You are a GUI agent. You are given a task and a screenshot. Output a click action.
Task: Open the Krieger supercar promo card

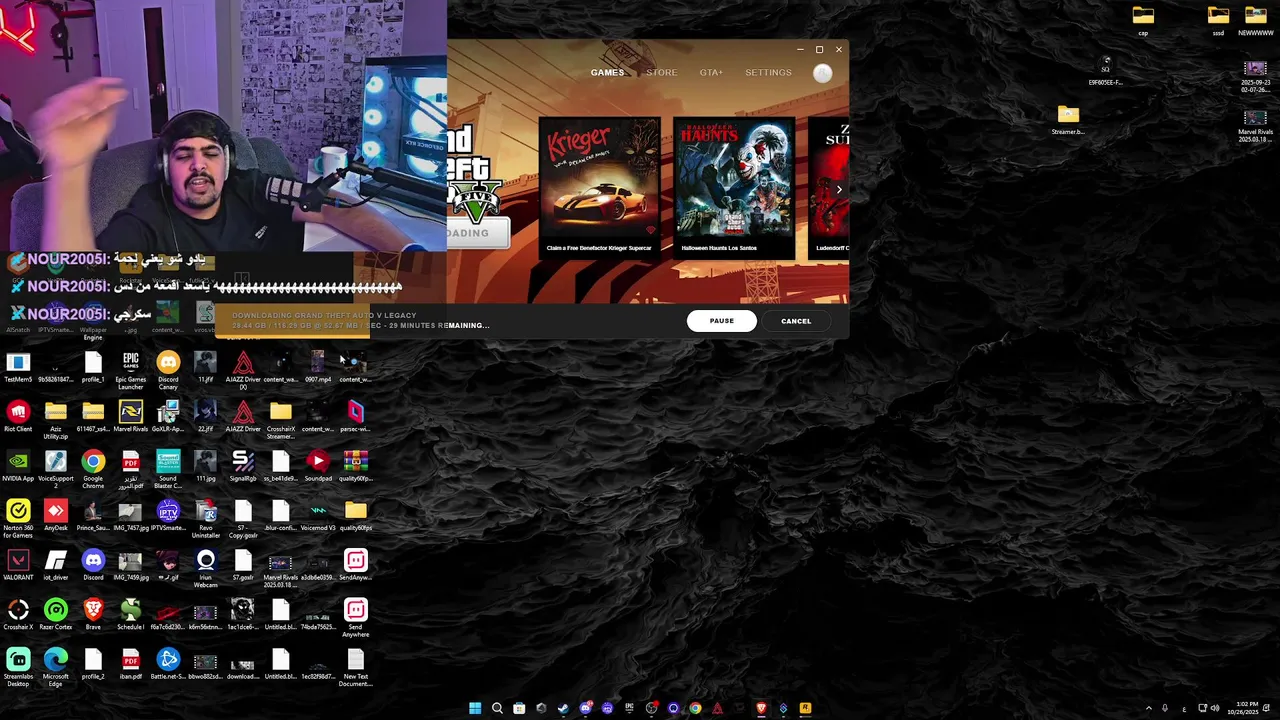tap(599, 187)
